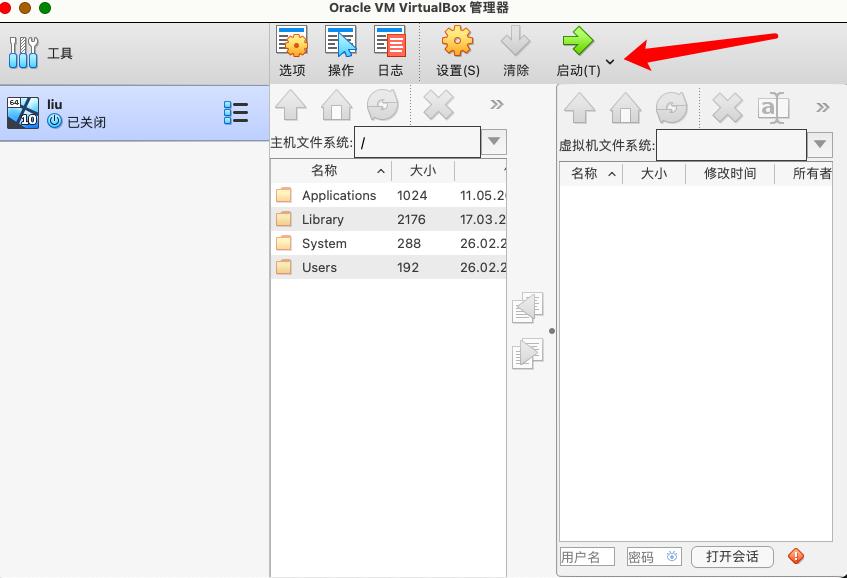The image size is (847, 578).
Task: Click the liu Windows 10 OS icon
Action: tap(23, 113)
